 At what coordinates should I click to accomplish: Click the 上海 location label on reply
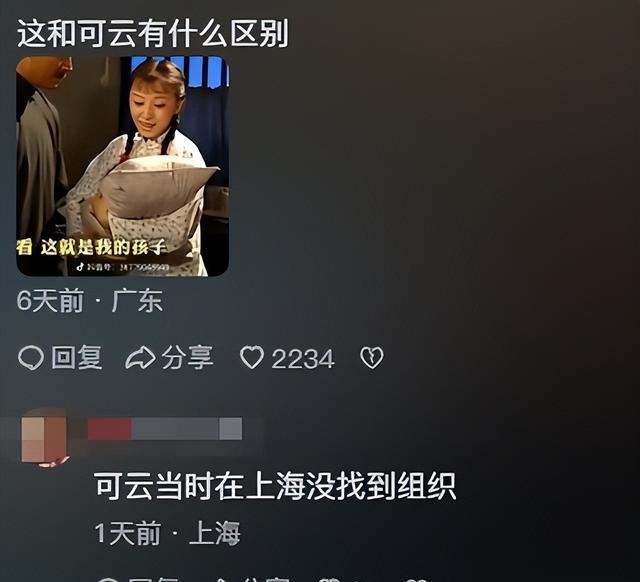tap(215, 533)
